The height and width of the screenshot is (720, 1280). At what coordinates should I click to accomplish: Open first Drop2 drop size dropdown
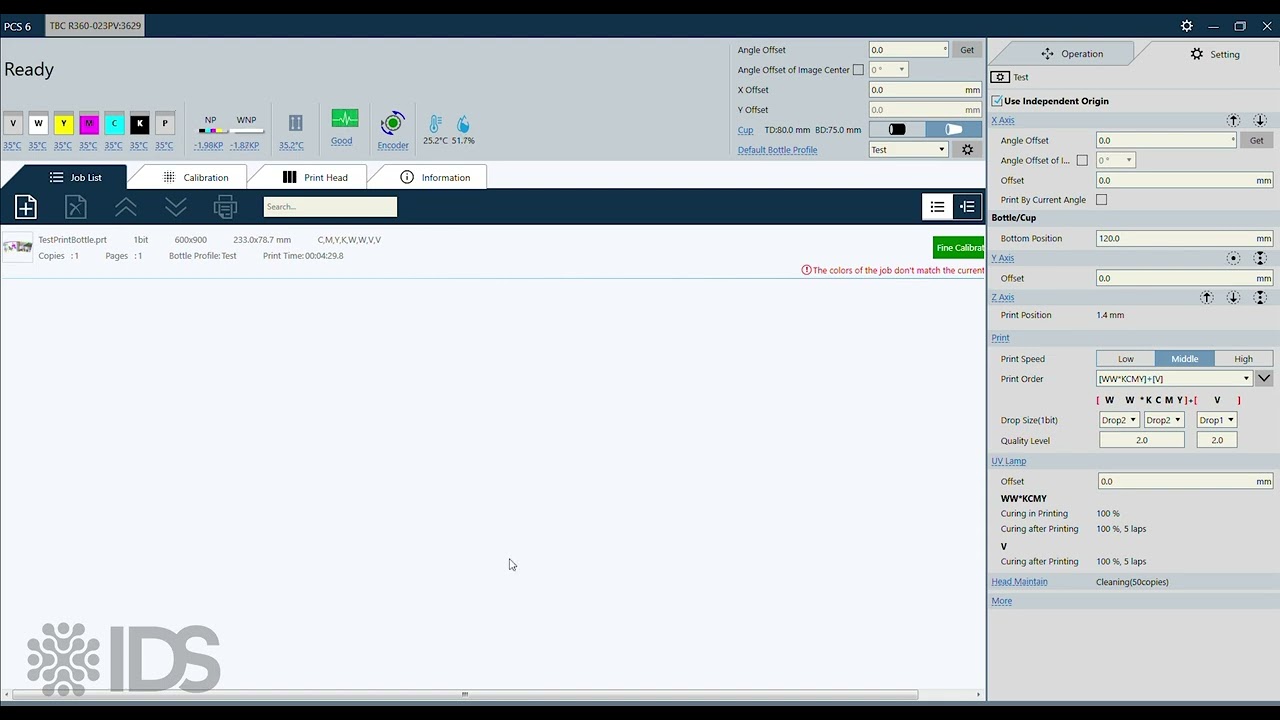coord(1119,420)
